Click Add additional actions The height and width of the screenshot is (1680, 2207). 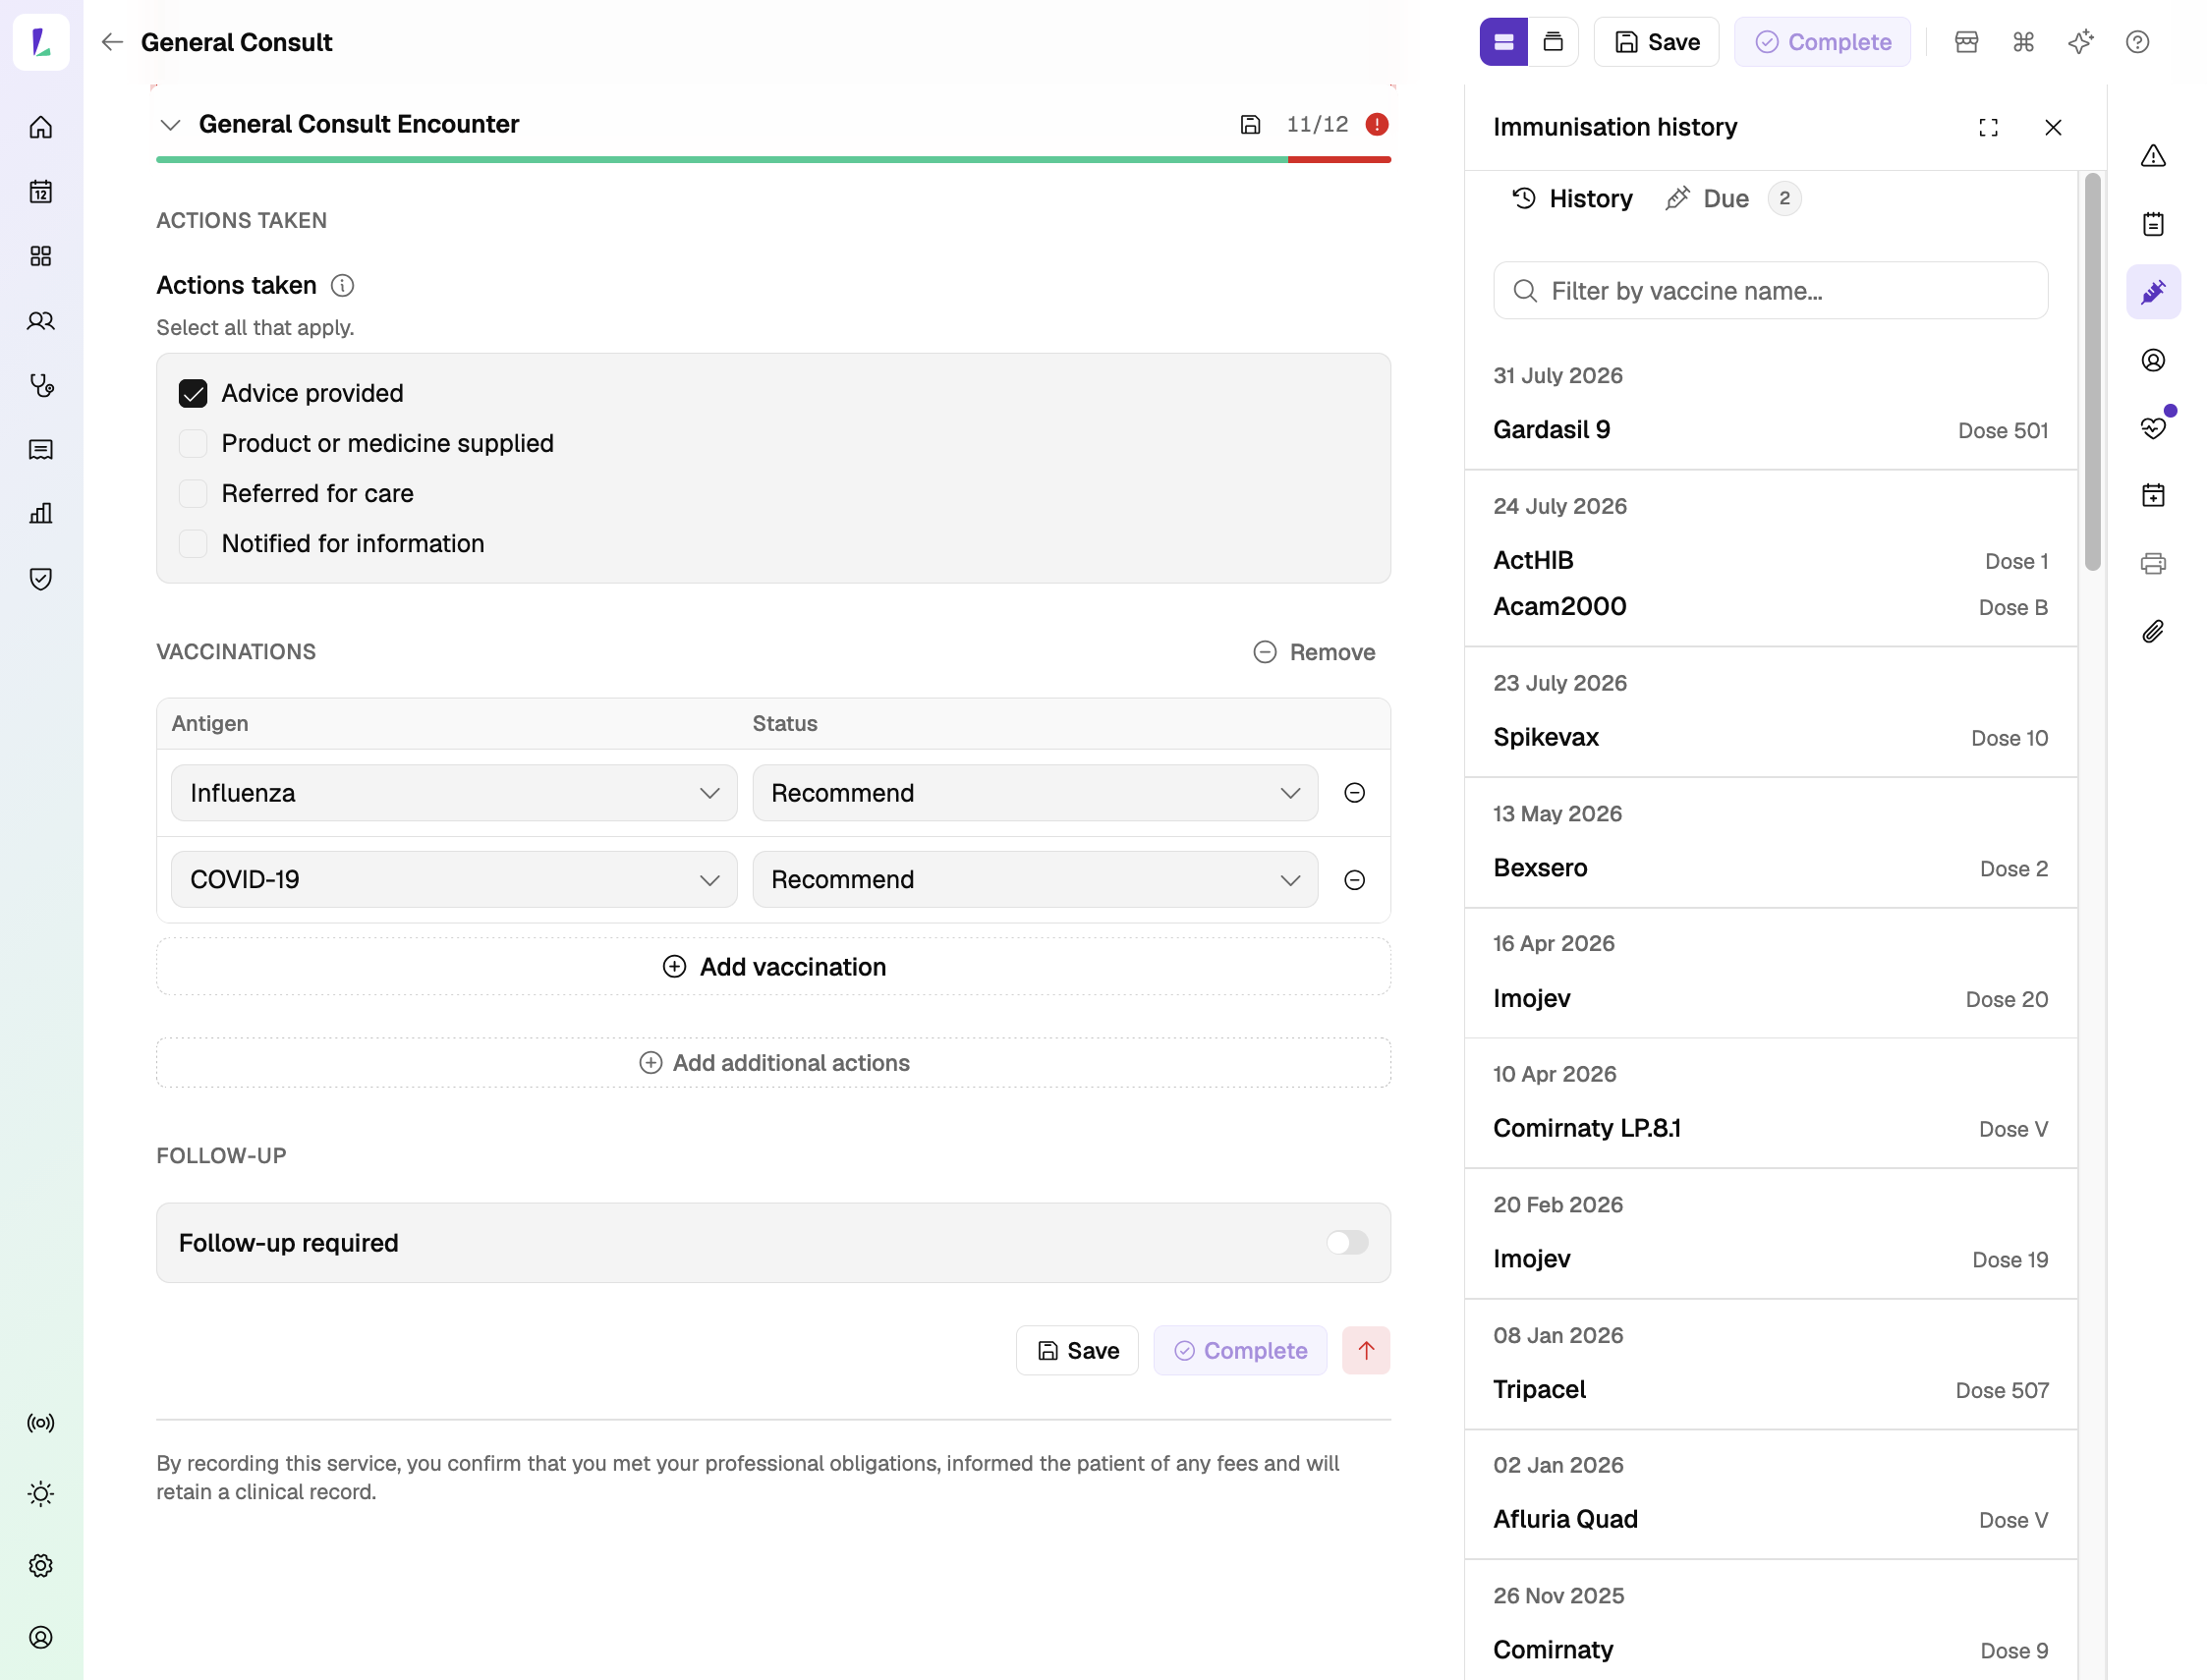(773, 1063)
